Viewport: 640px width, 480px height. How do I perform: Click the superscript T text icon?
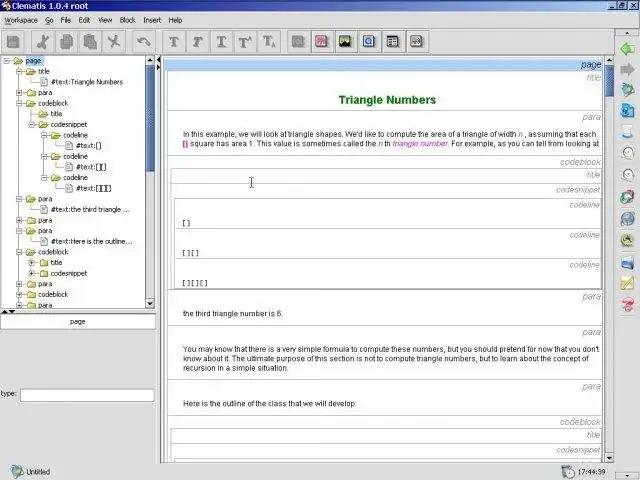(245, 42)
